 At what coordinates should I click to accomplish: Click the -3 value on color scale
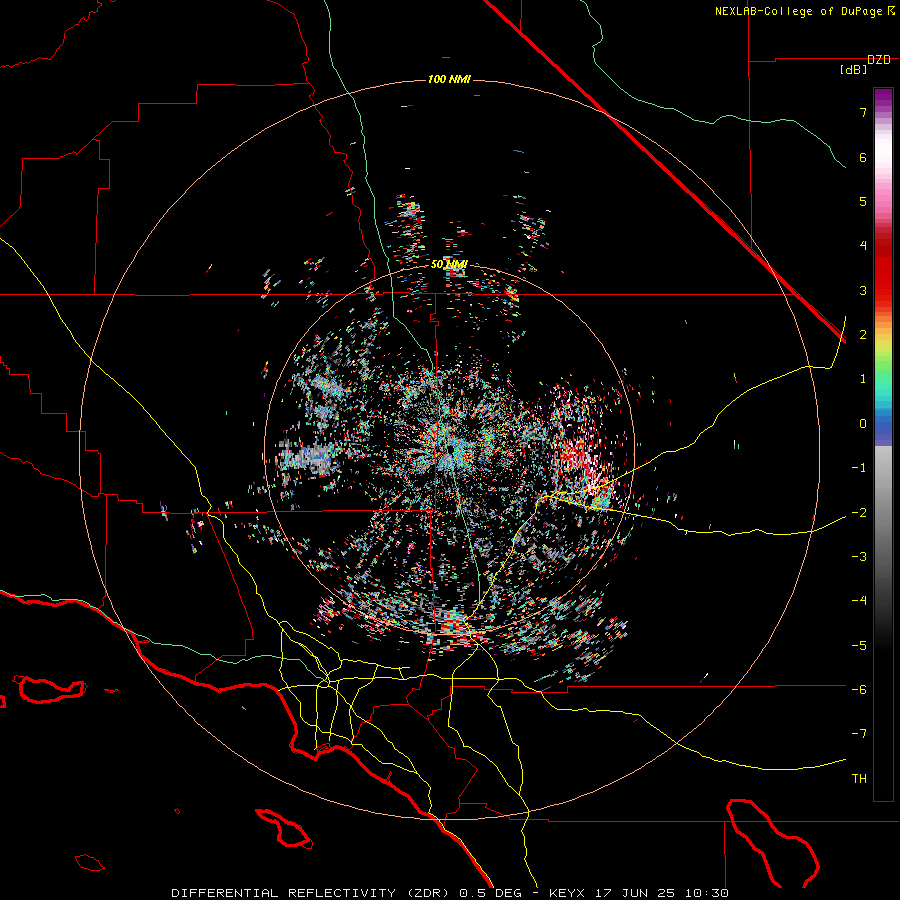click(x=859, y=557)
